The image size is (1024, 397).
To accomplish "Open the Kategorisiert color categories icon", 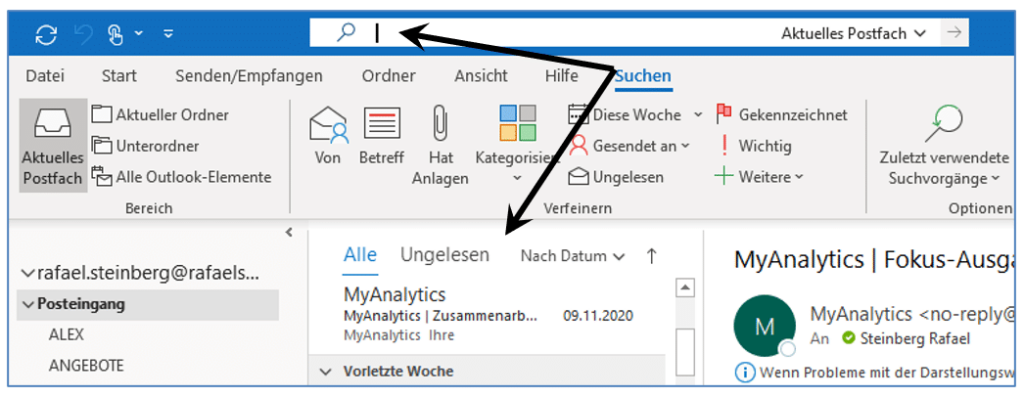I will (517, 123).
